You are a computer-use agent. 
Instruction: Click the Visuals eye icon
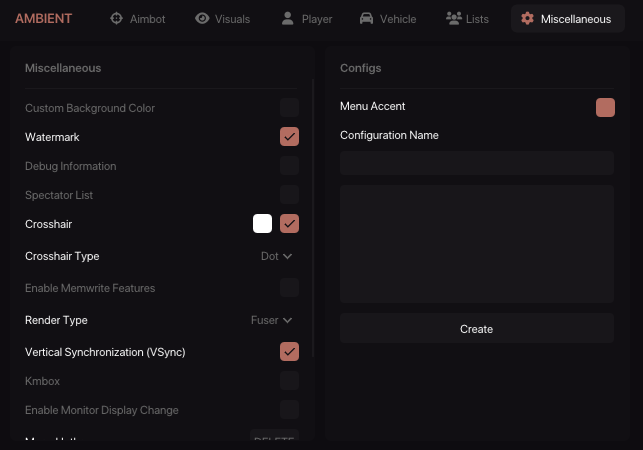202,18
